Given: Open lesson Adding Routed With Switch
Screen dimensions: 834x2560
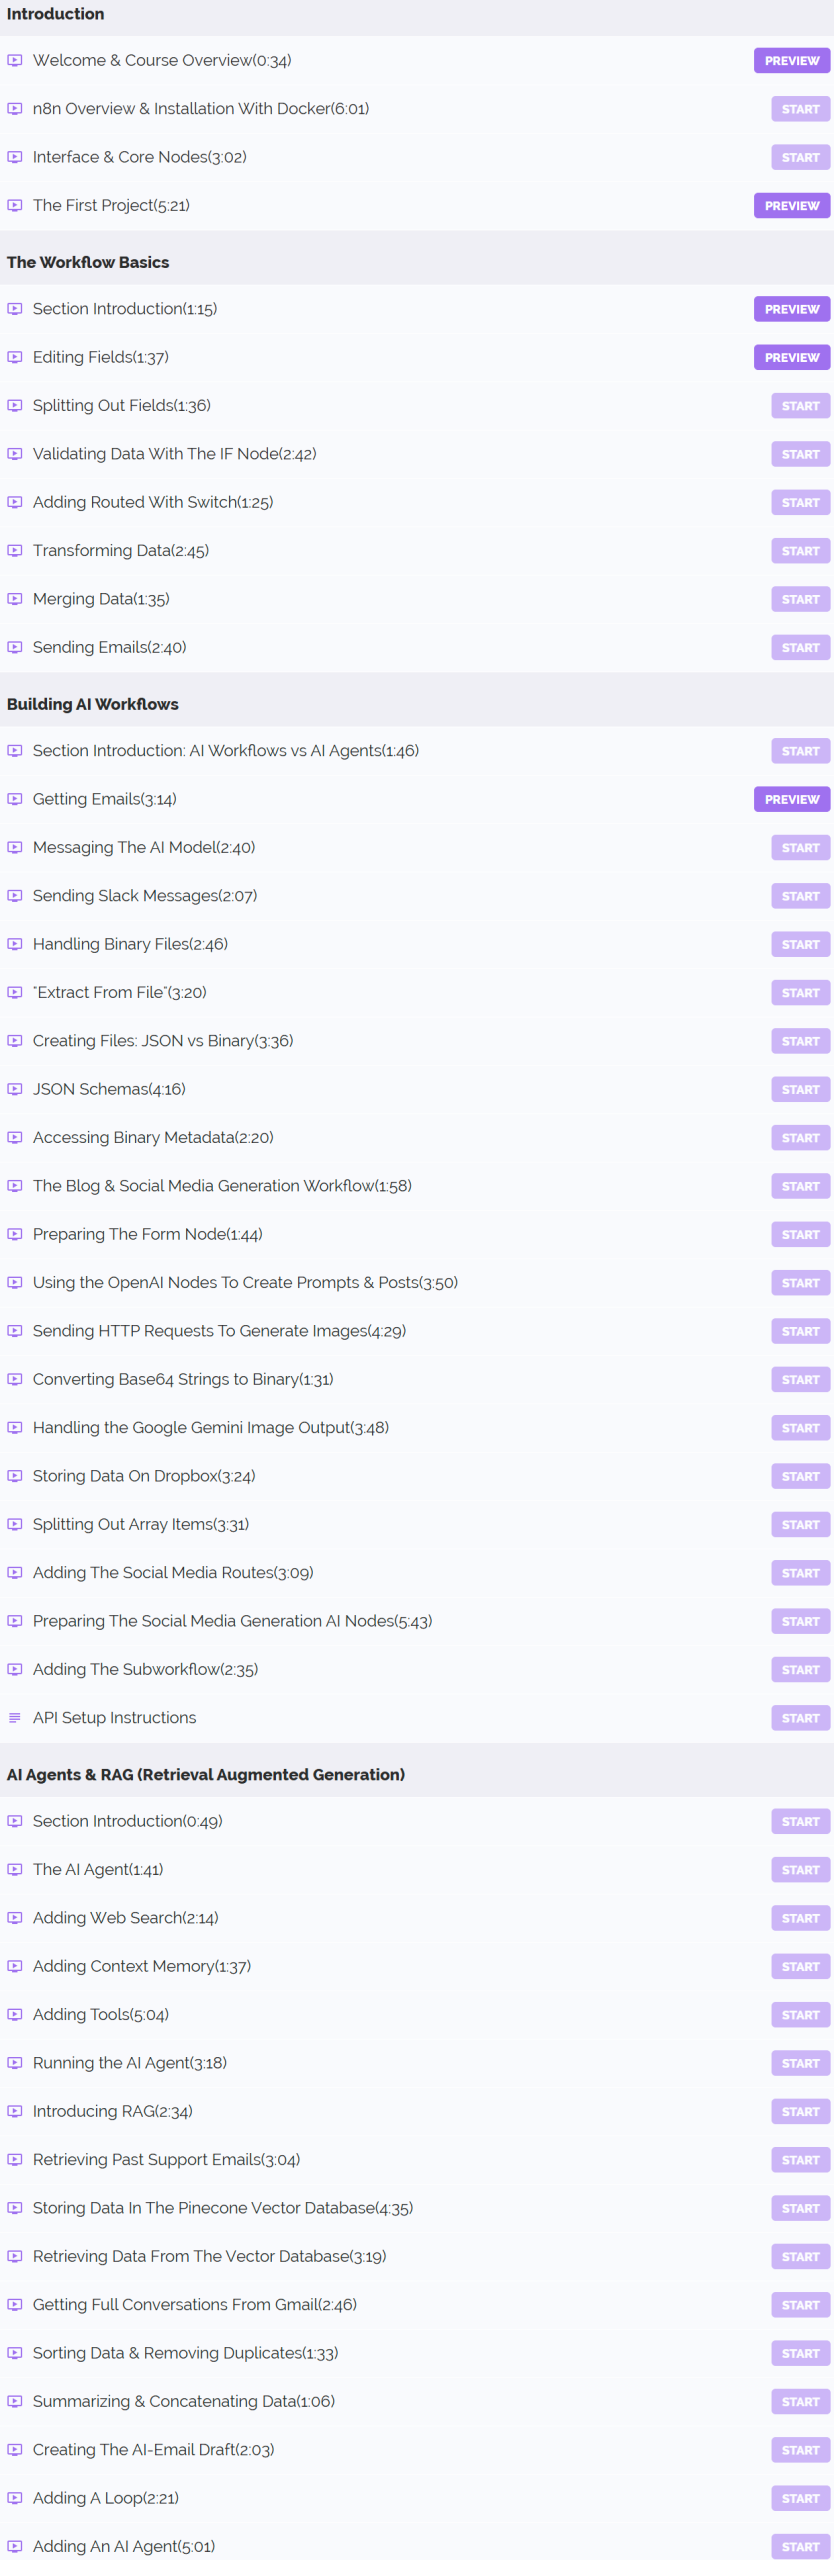Looking at the screenshot, I should point(153,503).
